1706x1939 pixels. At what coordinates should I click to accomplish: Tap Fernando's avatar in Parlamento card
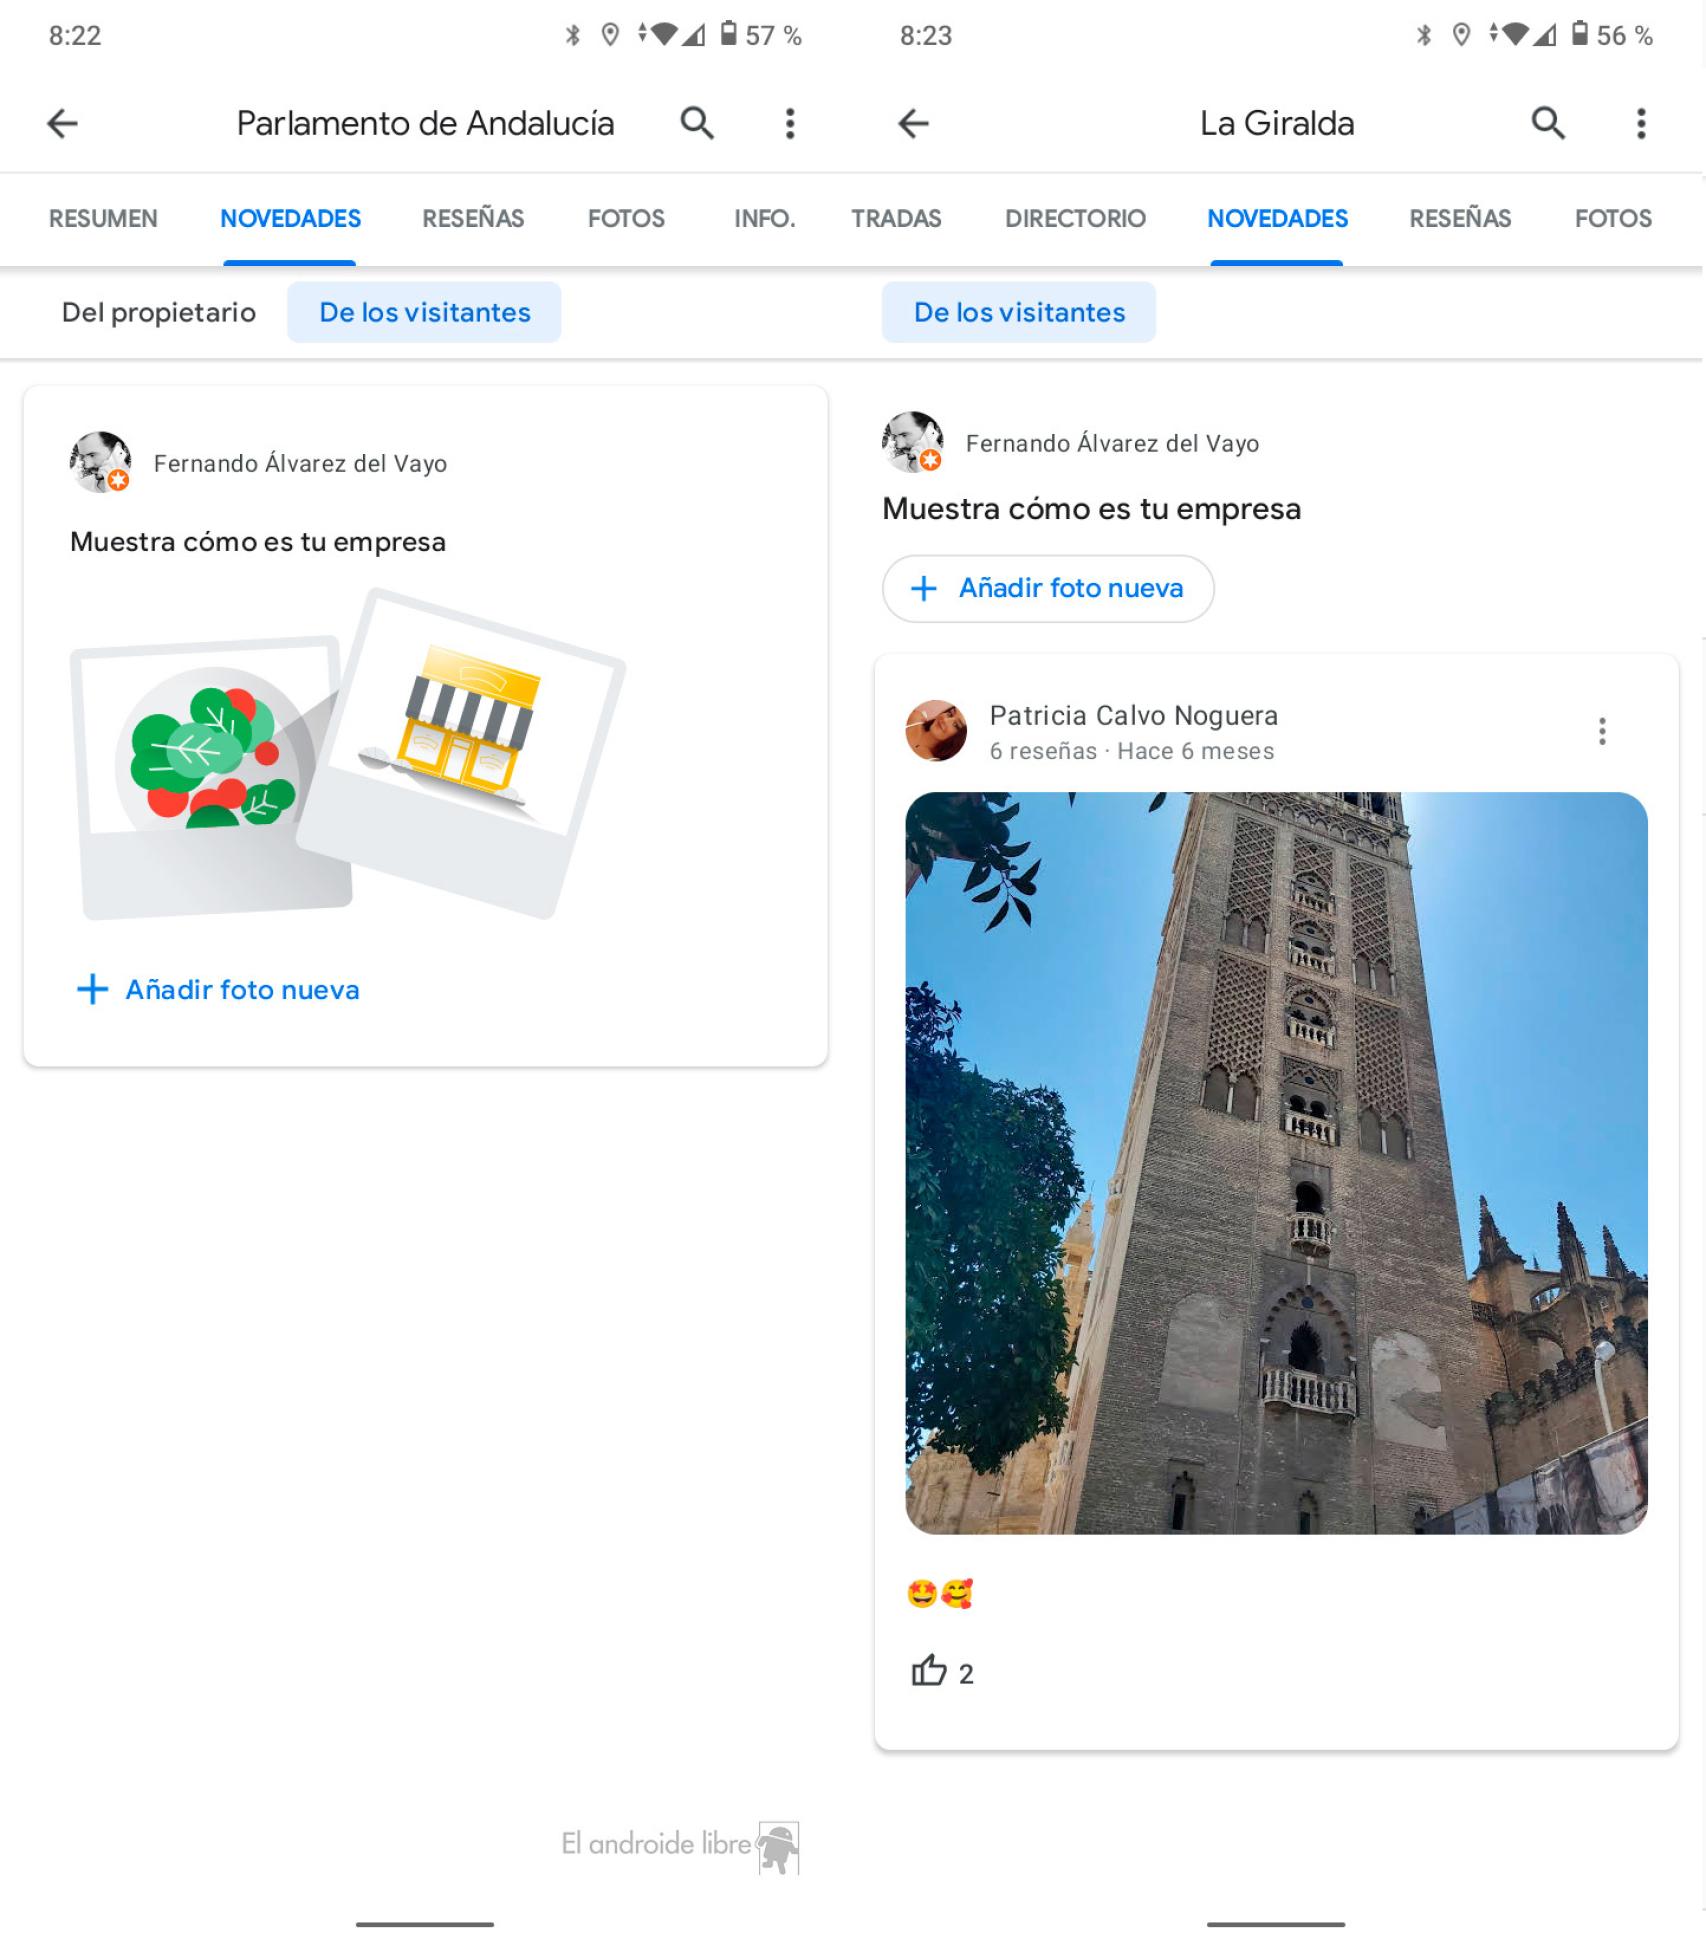(x=100, y=462)
